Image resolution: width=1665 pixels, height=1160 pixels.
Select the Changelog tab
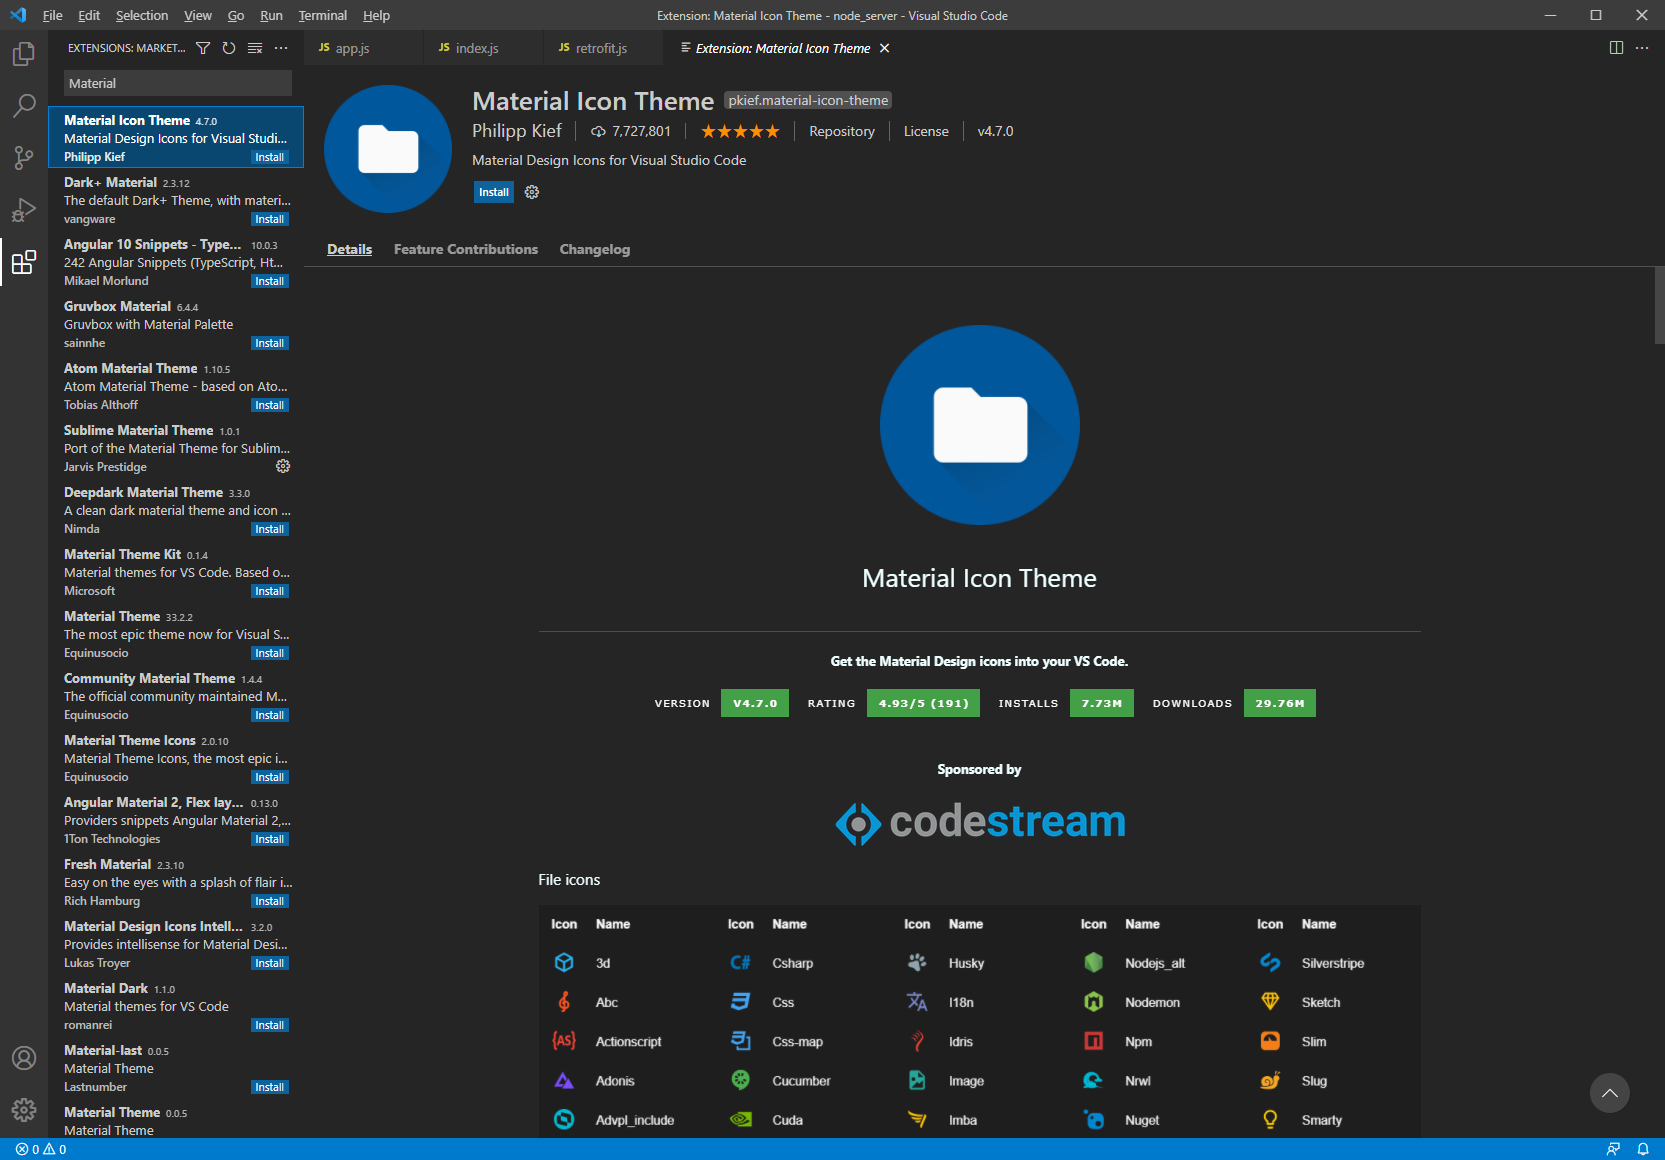click(595, 249)
